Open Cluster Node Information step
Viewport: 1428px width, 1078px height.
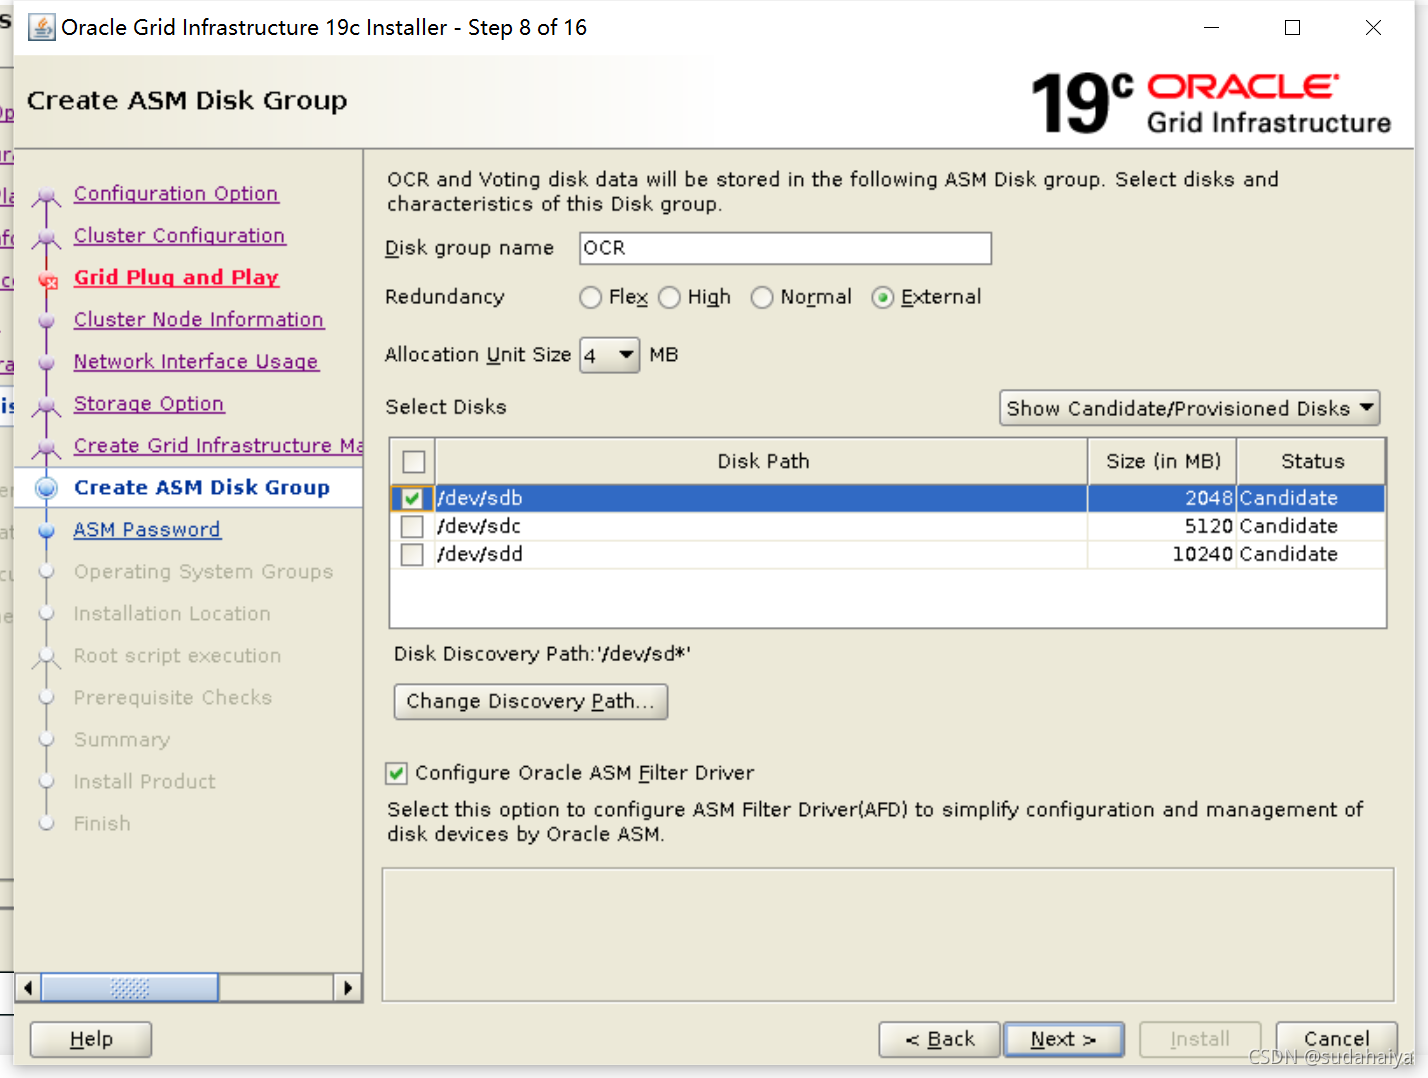(198, 320)
